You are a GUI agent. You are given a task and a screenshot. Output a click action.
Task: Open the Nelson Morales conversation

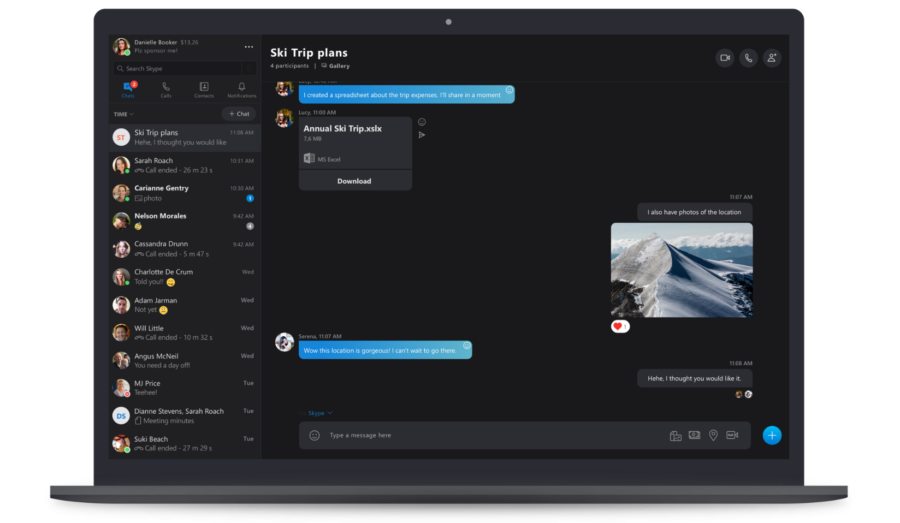[x=185, y=221]
